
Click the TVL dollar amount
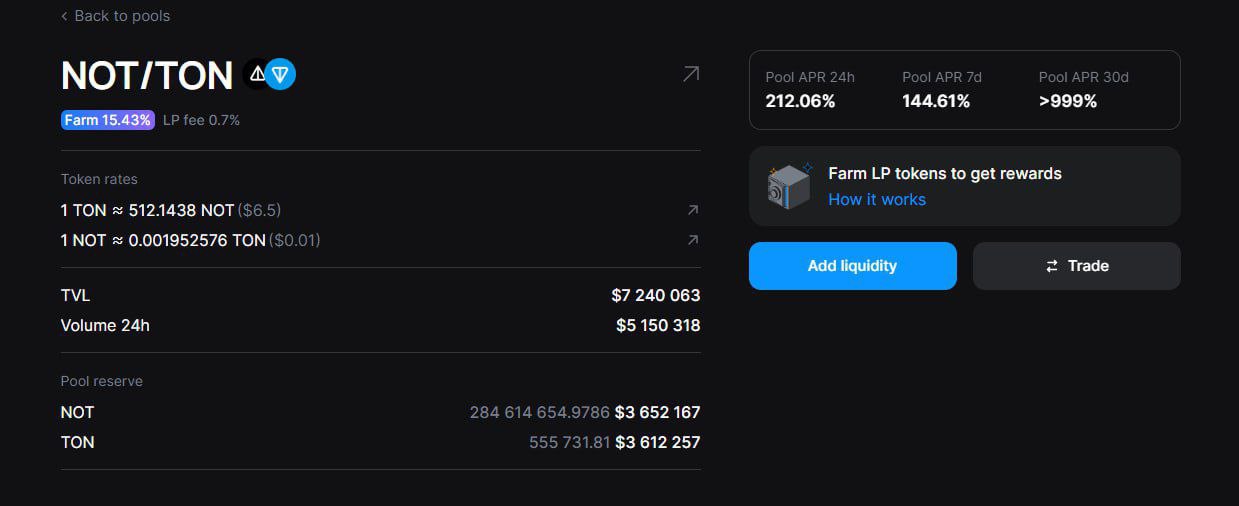click(x=655, y=295)
